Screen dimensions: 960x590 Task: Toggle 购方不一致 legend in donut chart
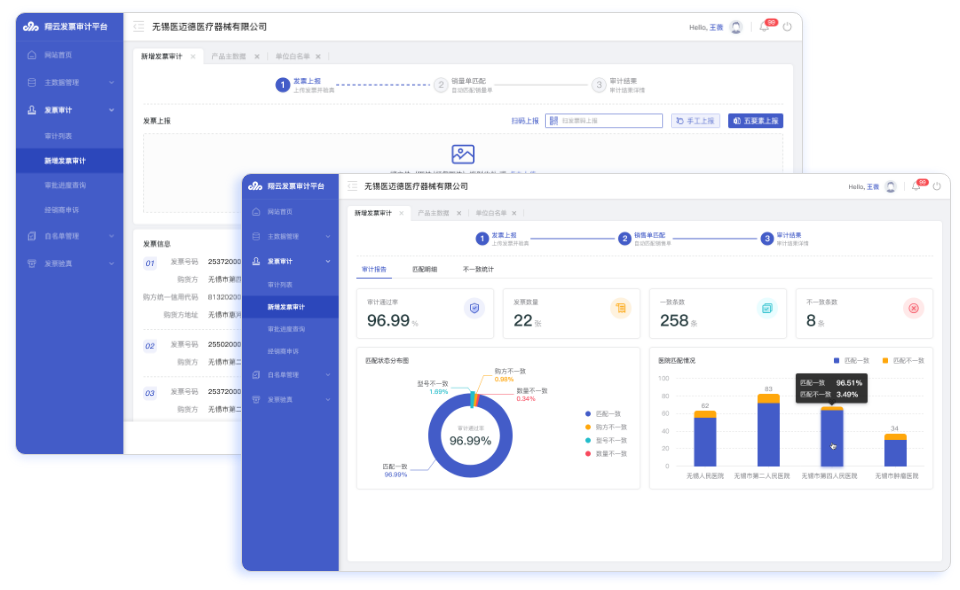[606, 427]
